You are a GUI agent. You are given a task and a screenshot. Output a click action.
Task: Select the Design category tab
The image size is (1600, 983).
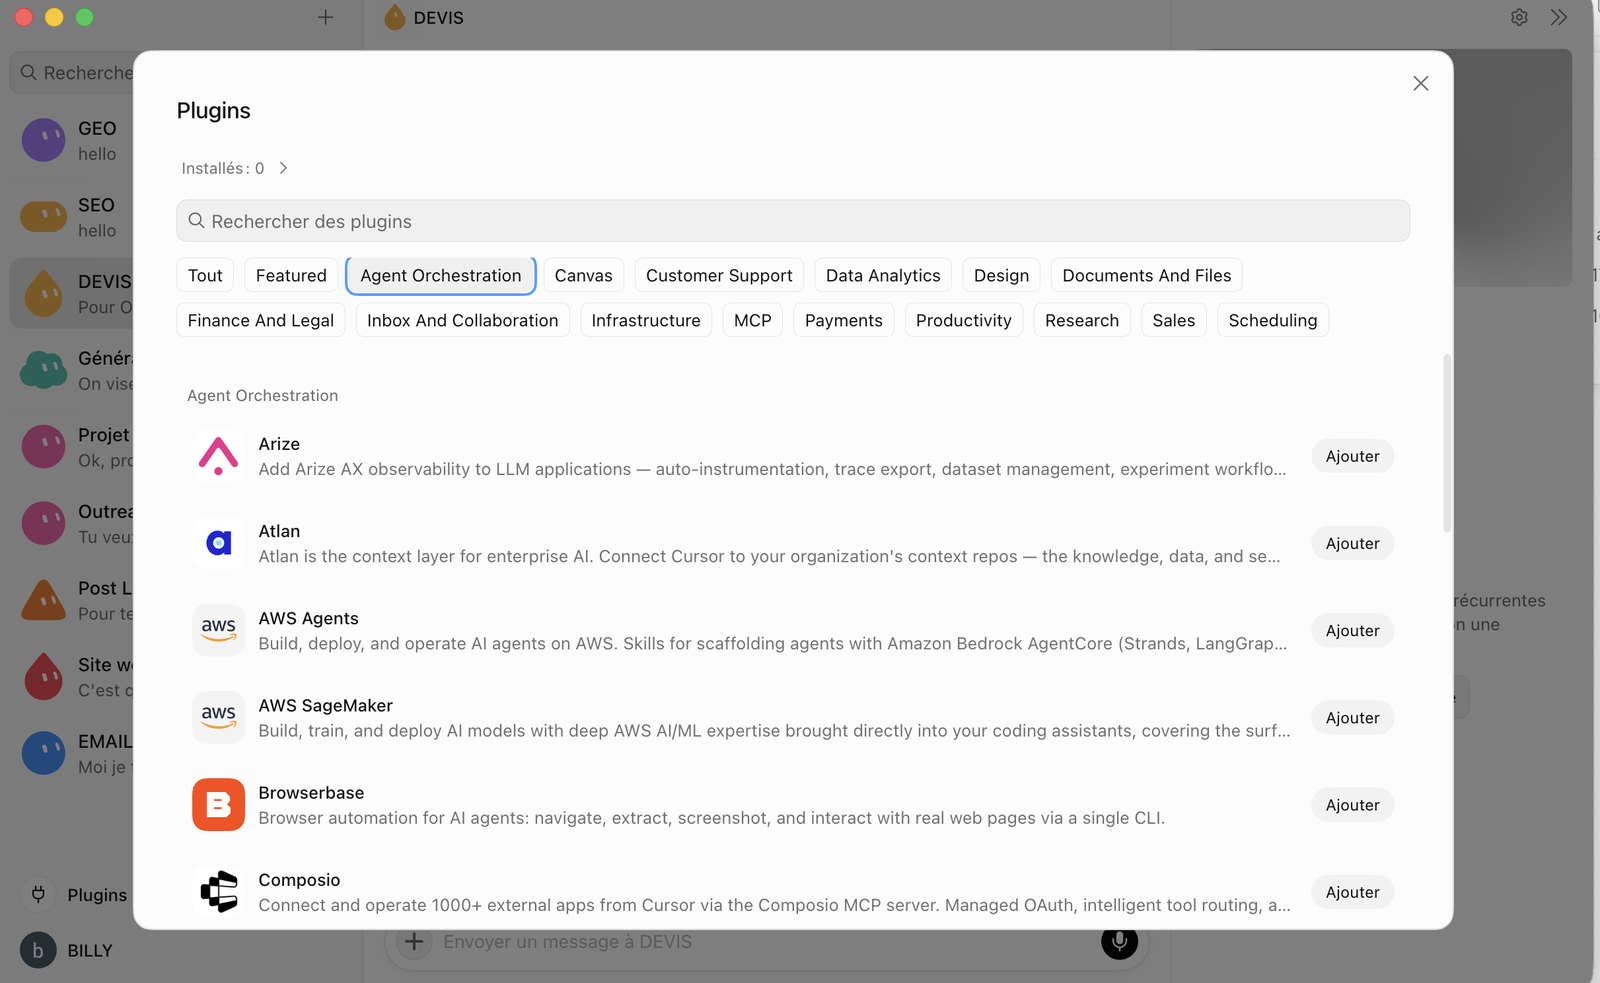[1001, 275]
